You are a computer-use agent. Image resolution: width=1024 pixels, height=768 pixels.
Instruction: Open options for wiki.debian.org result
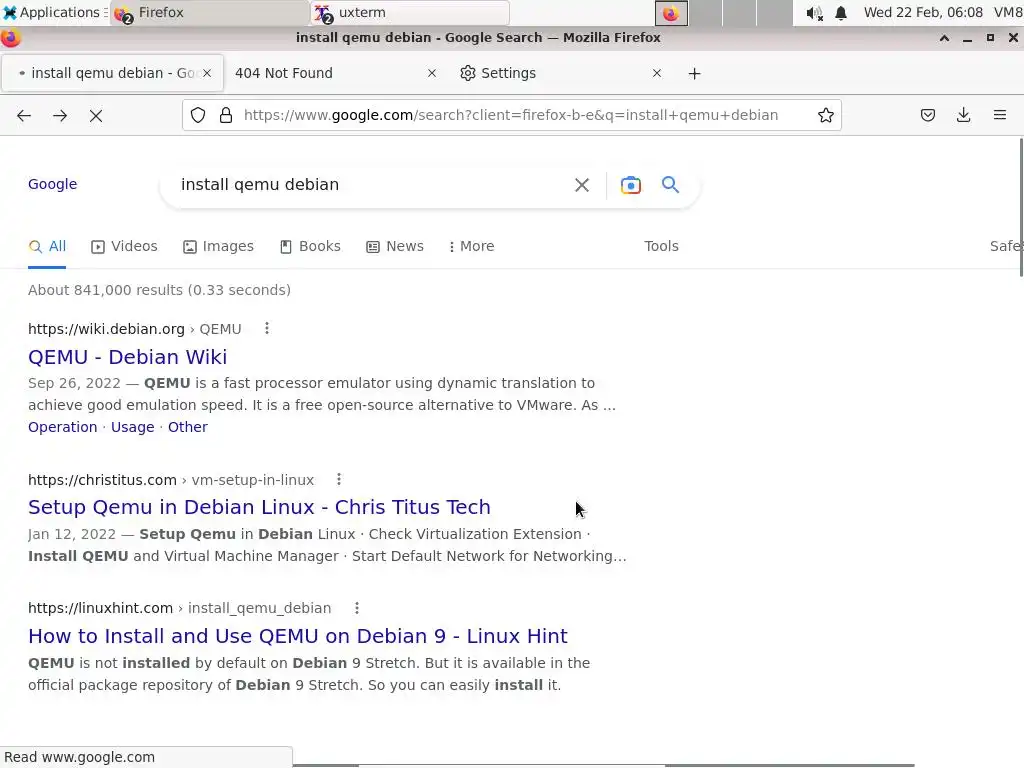266,328
